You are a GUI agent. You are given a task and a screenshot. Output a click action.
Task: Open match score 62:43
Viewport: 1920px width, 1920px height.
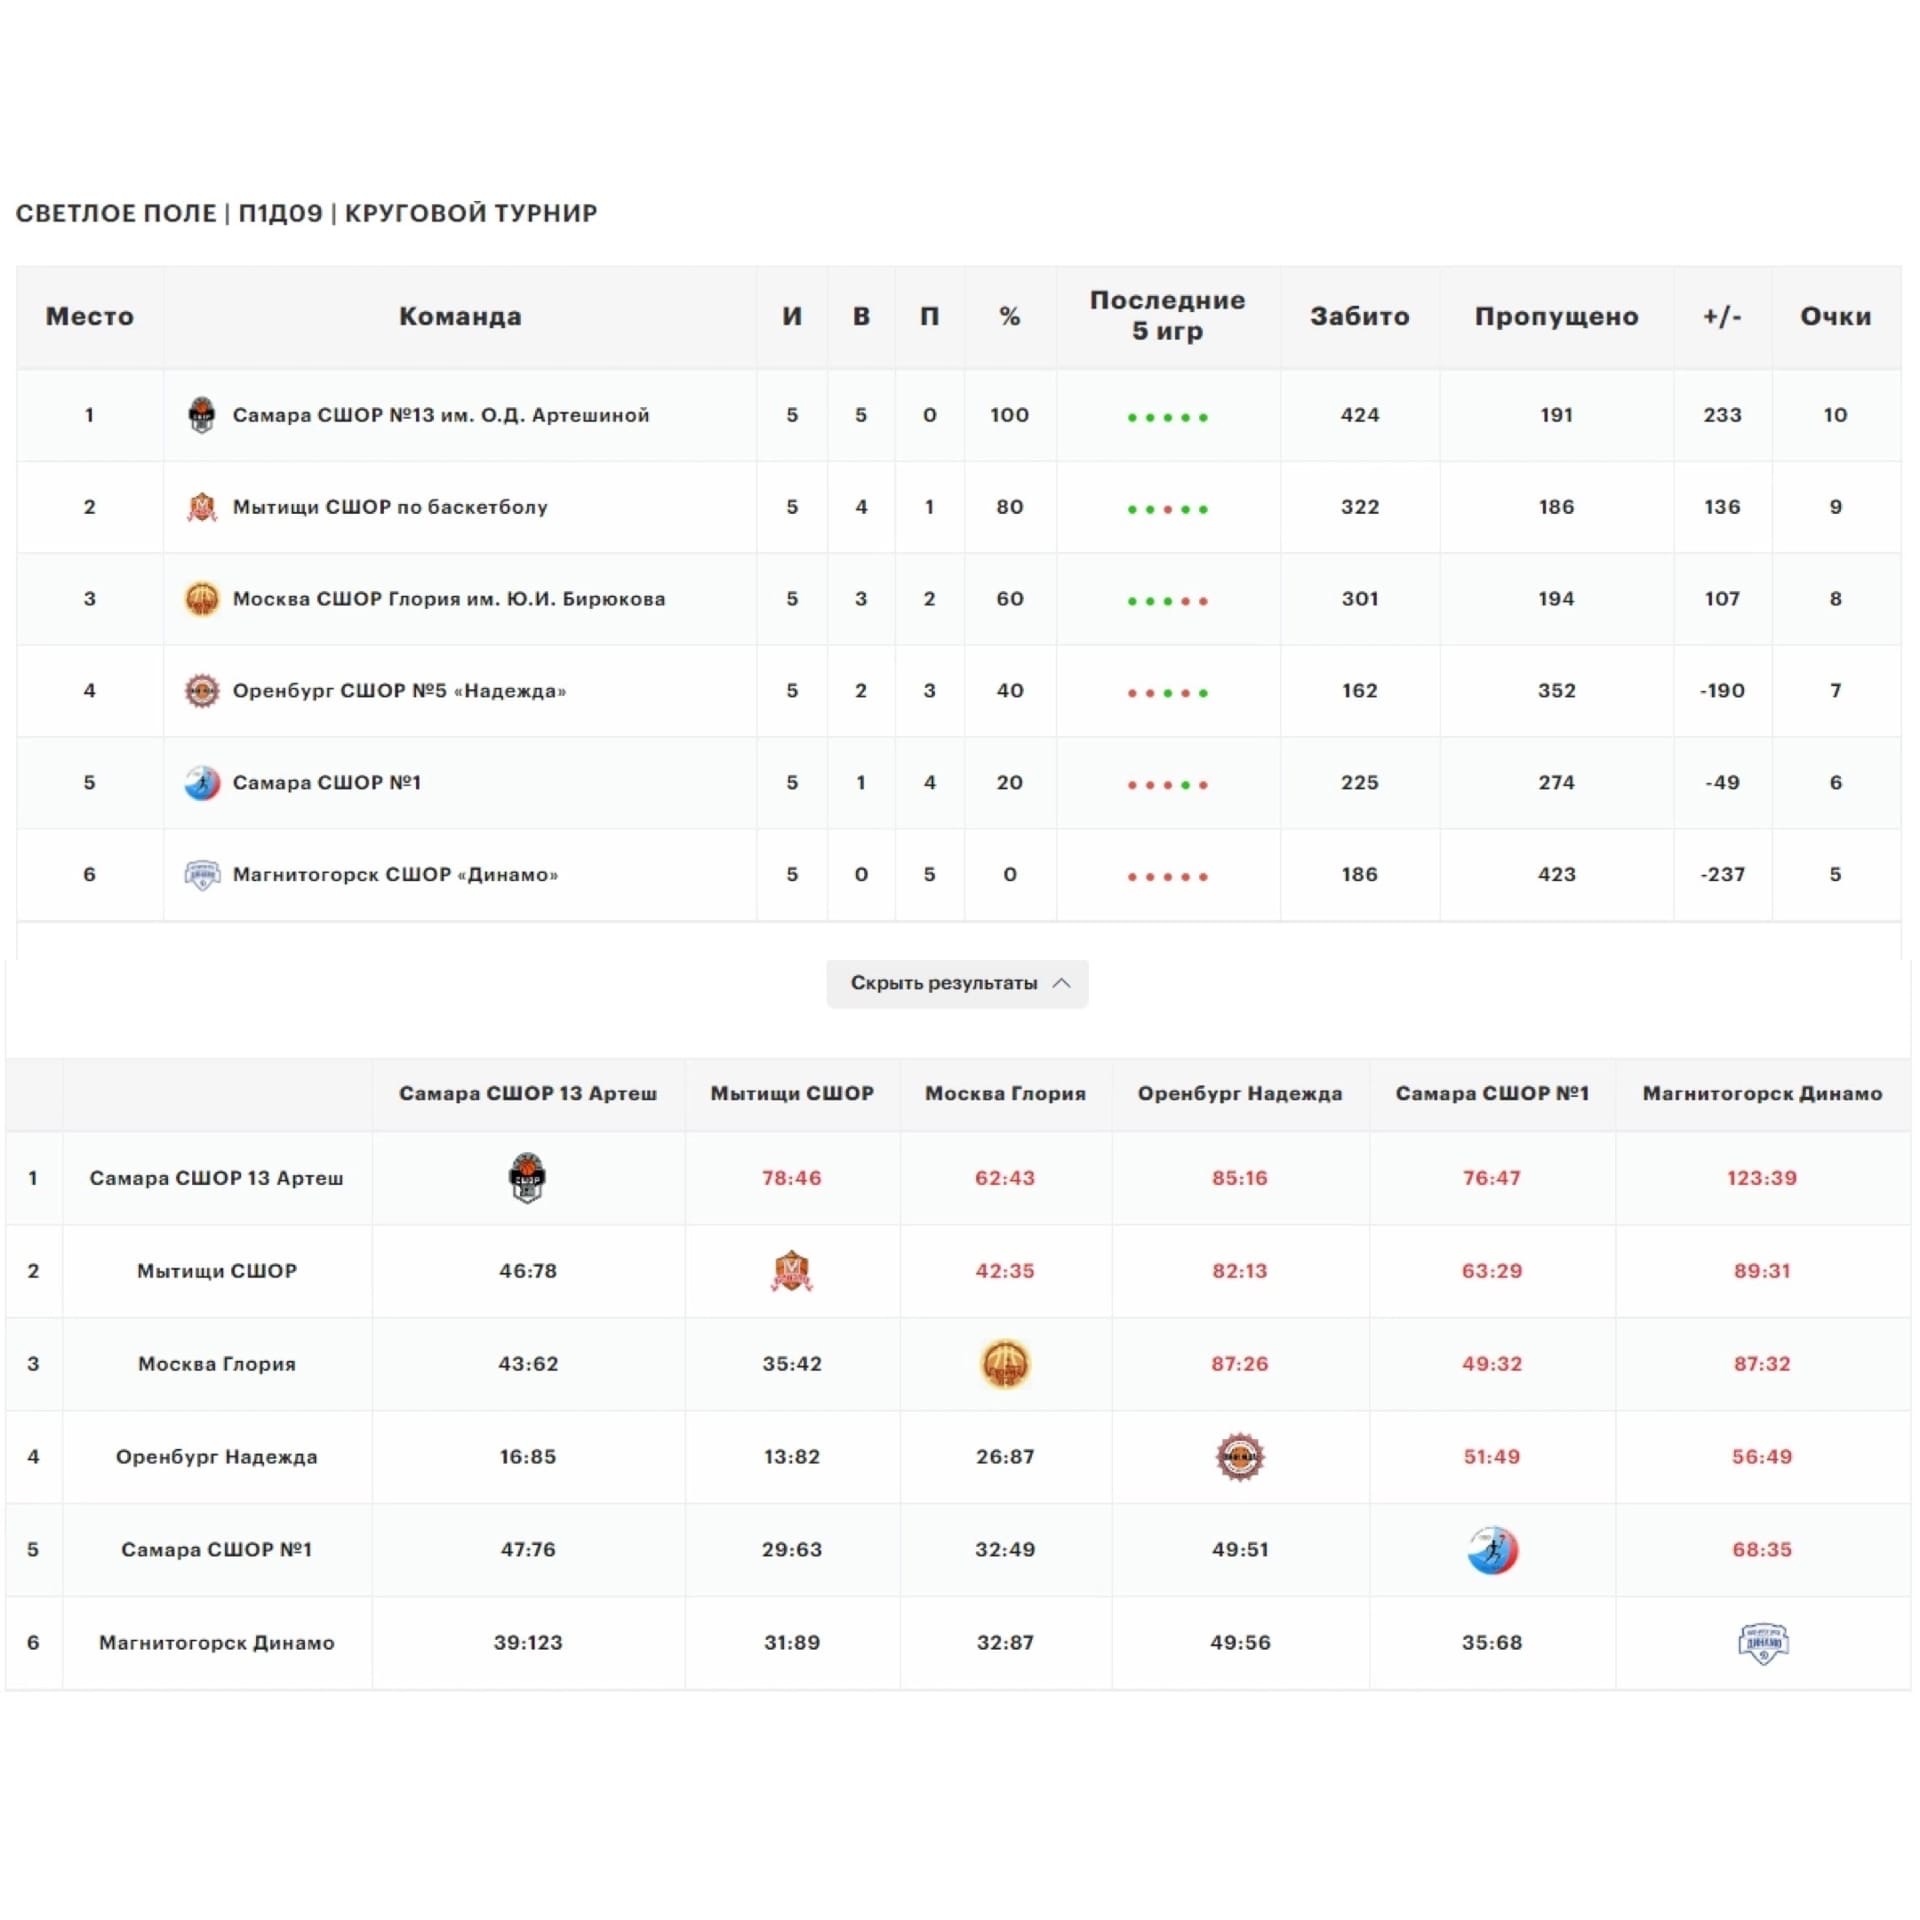pos(1005,1179)
